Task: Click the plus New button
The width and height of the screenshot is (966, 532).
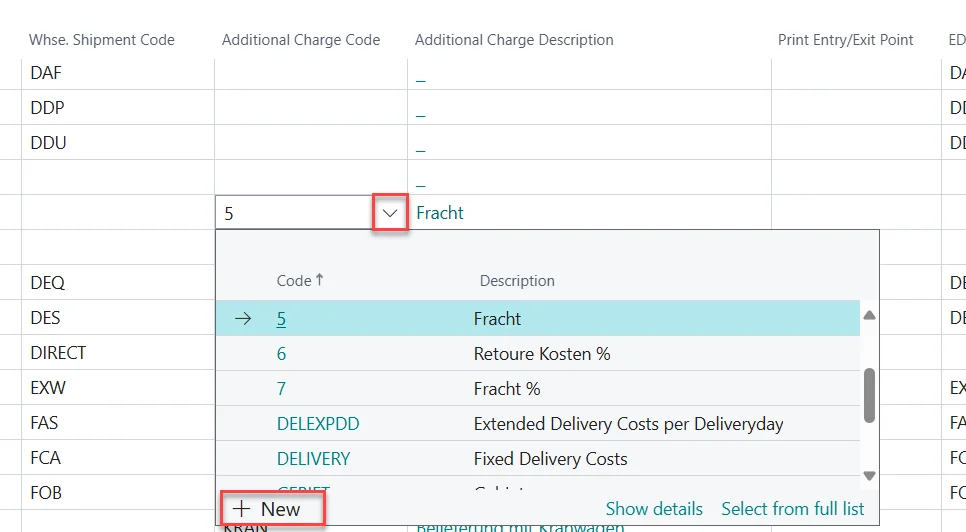Action: point(272,509)
